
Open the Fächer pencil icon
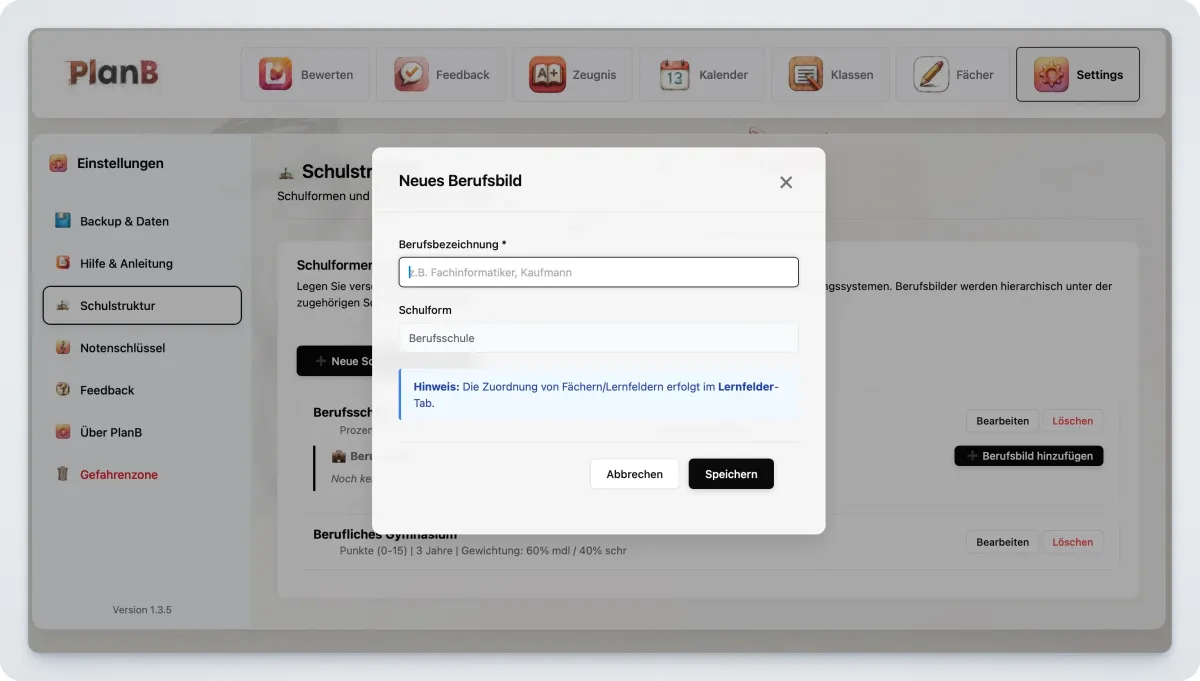931,75
